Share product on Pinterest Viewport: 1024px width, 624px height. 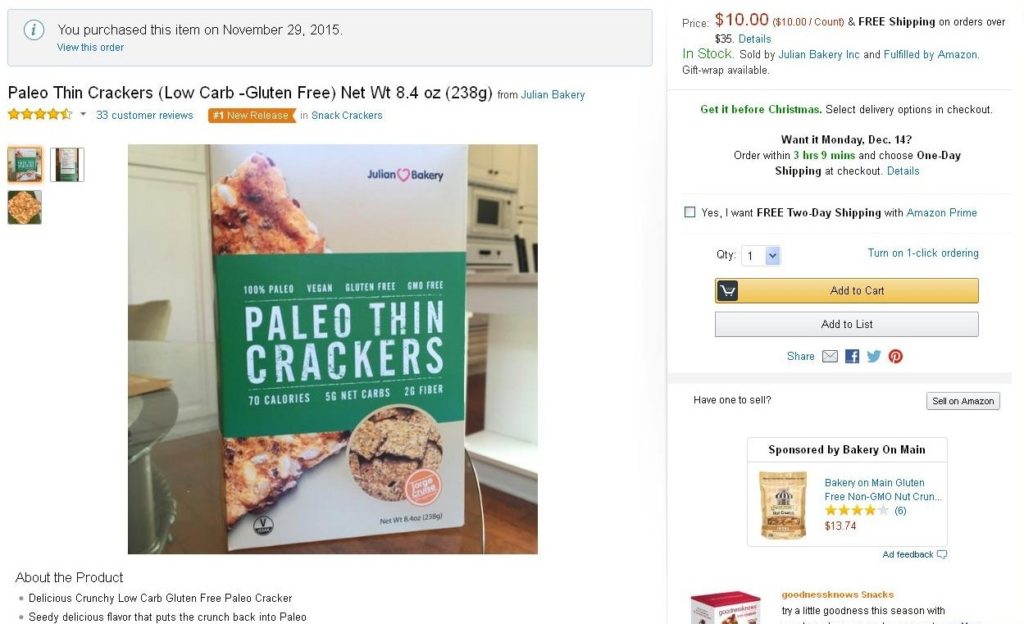[895, 356]
